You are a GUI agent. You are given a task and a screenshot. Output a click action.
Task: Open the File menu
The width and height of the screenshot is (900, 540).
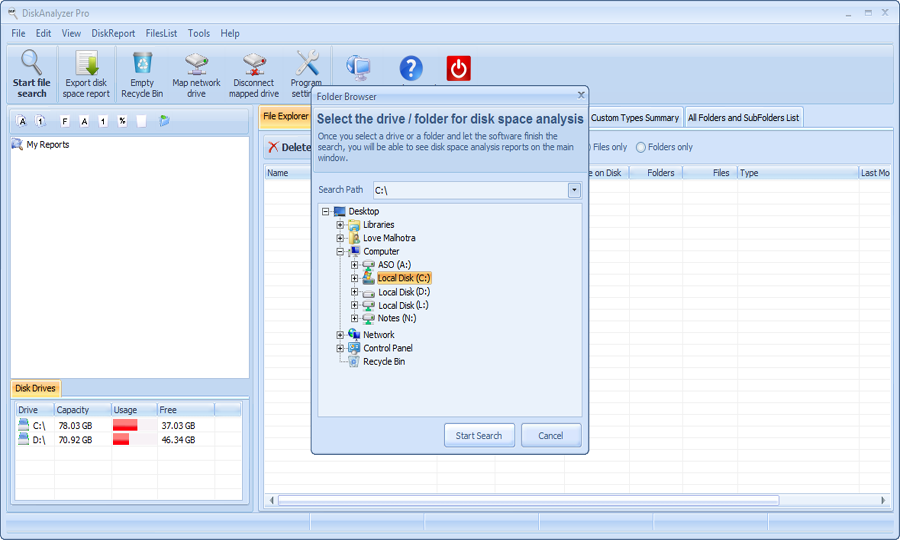18,33
